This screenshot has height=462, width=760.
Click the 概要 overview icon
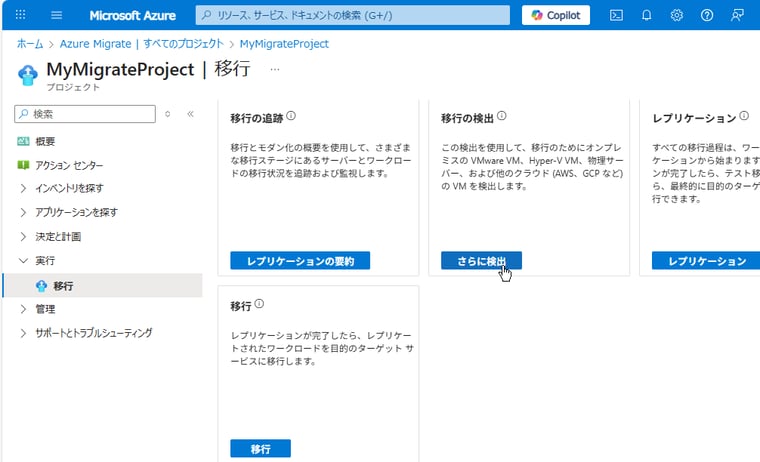[23, 141]
